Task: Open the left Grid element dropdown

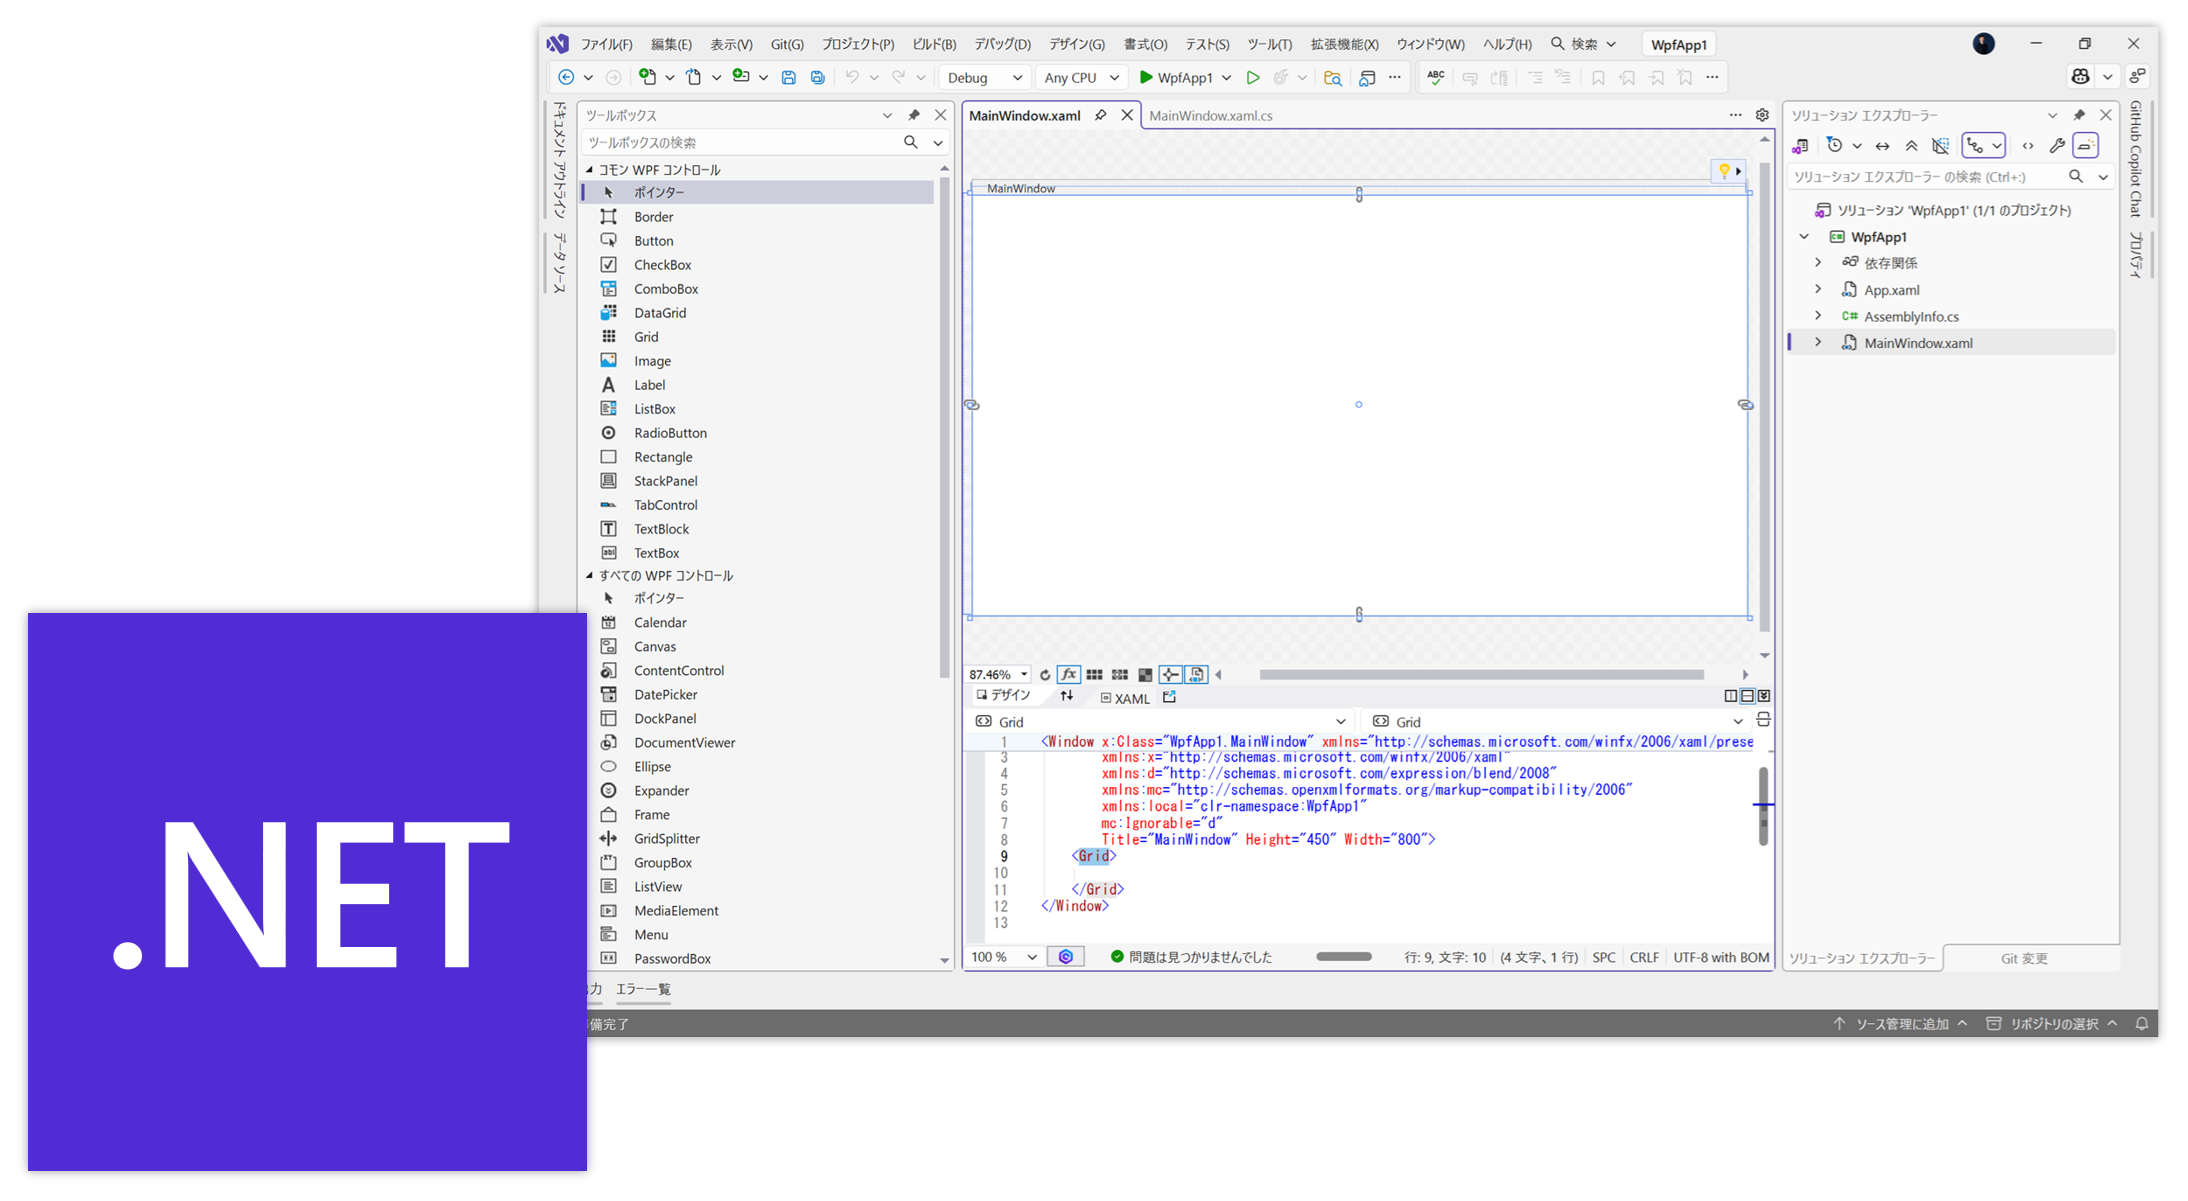Action: click(1161, 721)
